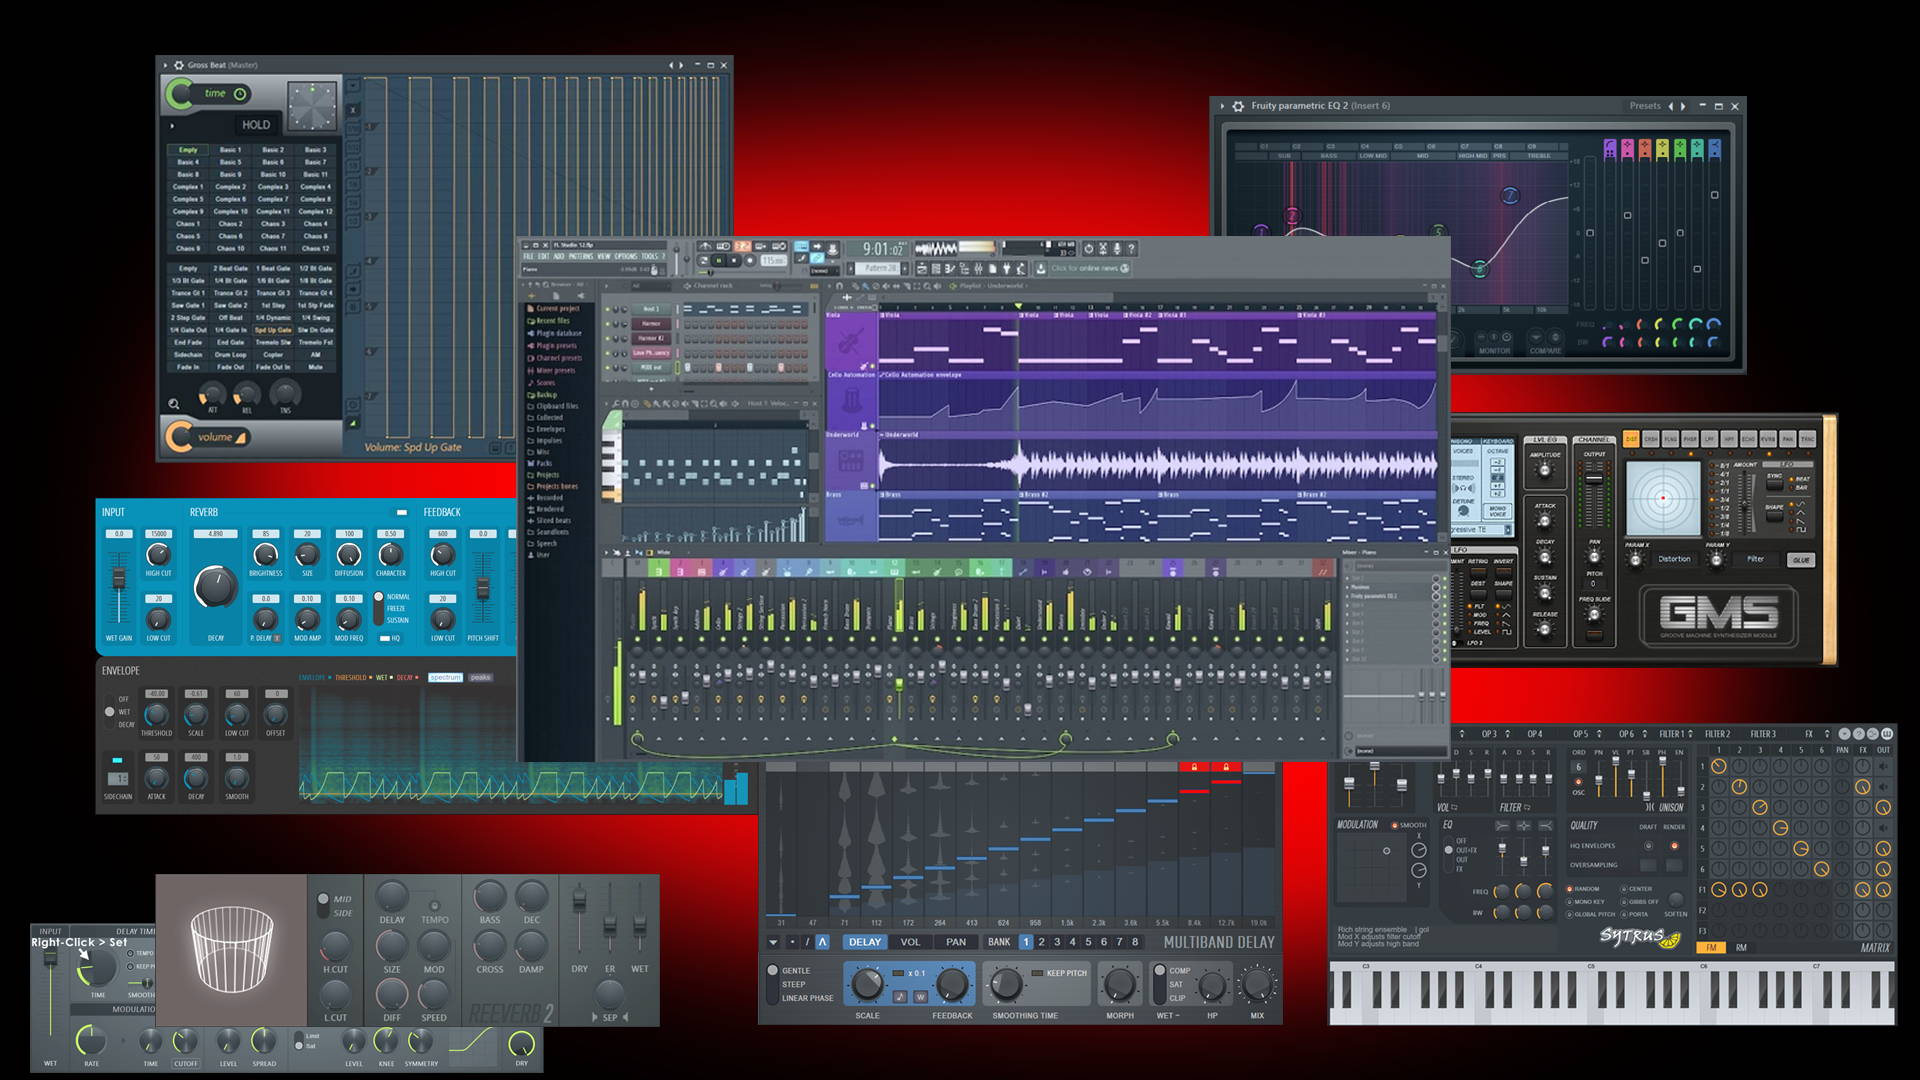Toggle MID mode on Reeverb 2
The height and width of the screenshot is (1080, 1920).
[x=323, y=898]
